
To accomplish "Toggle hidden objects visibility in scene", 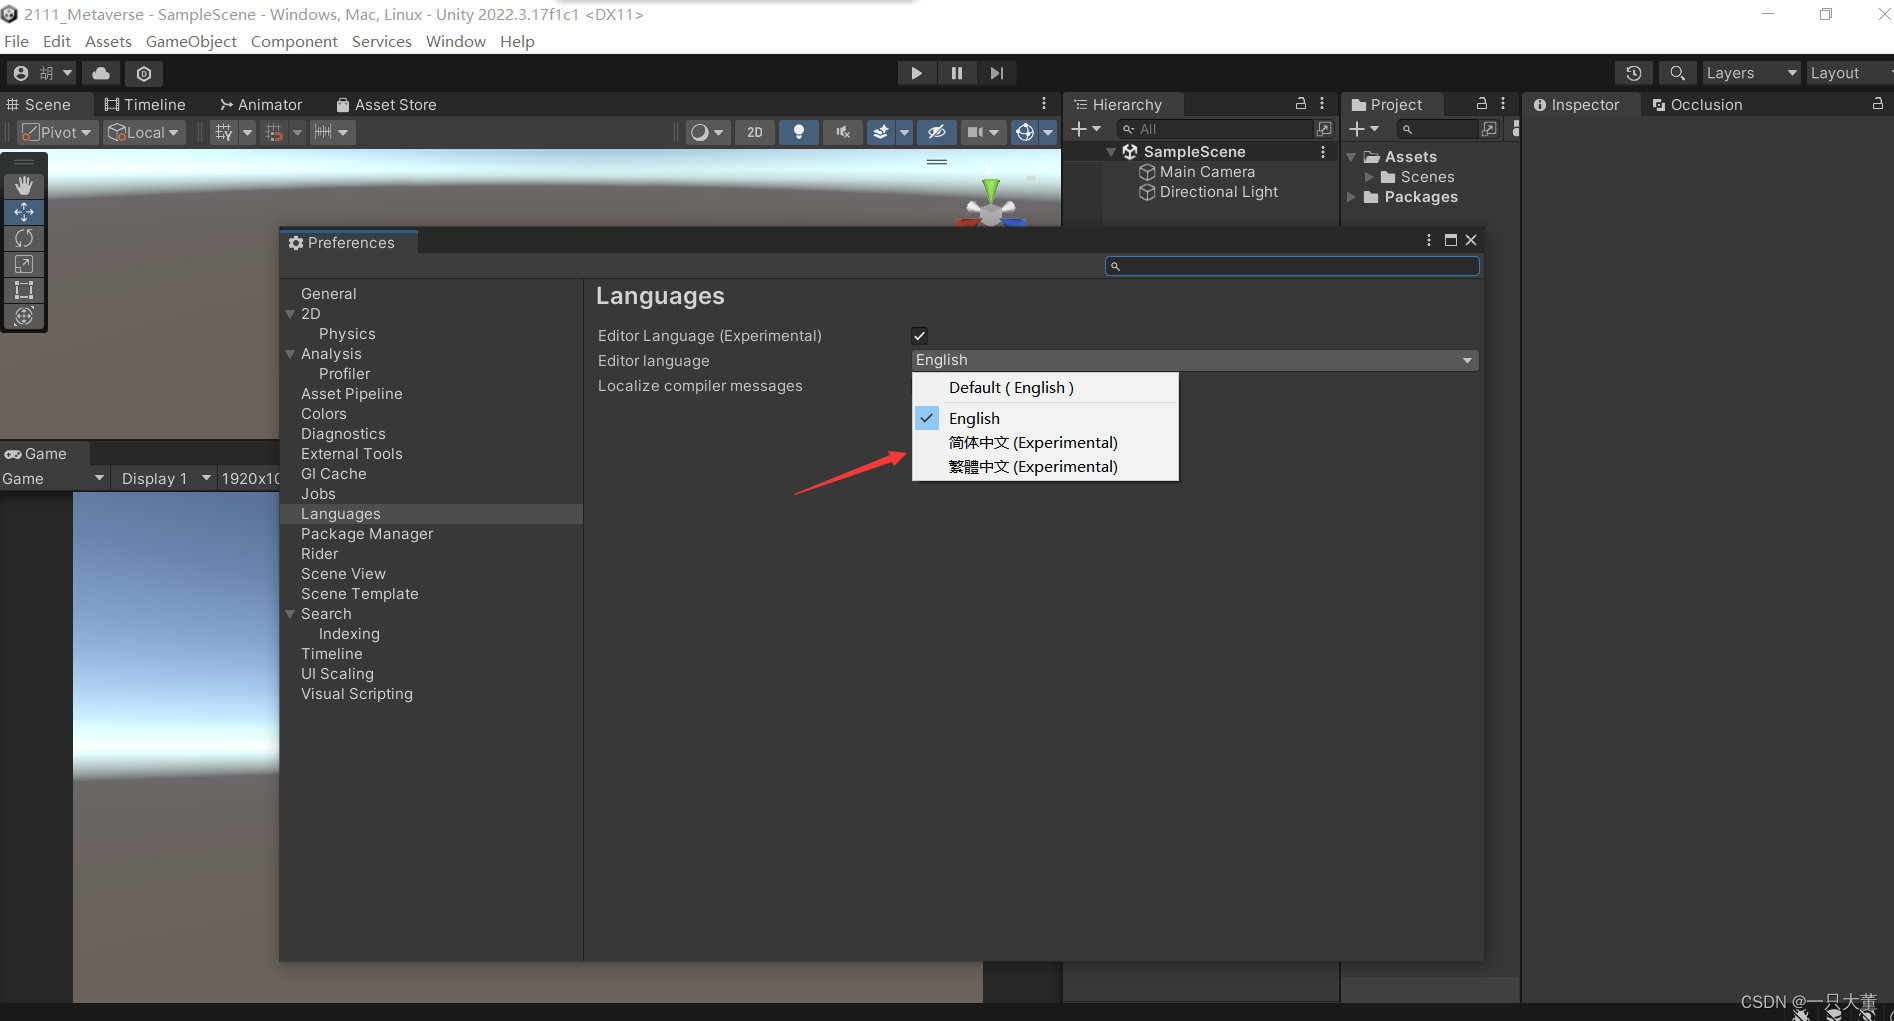I will 936,132.
